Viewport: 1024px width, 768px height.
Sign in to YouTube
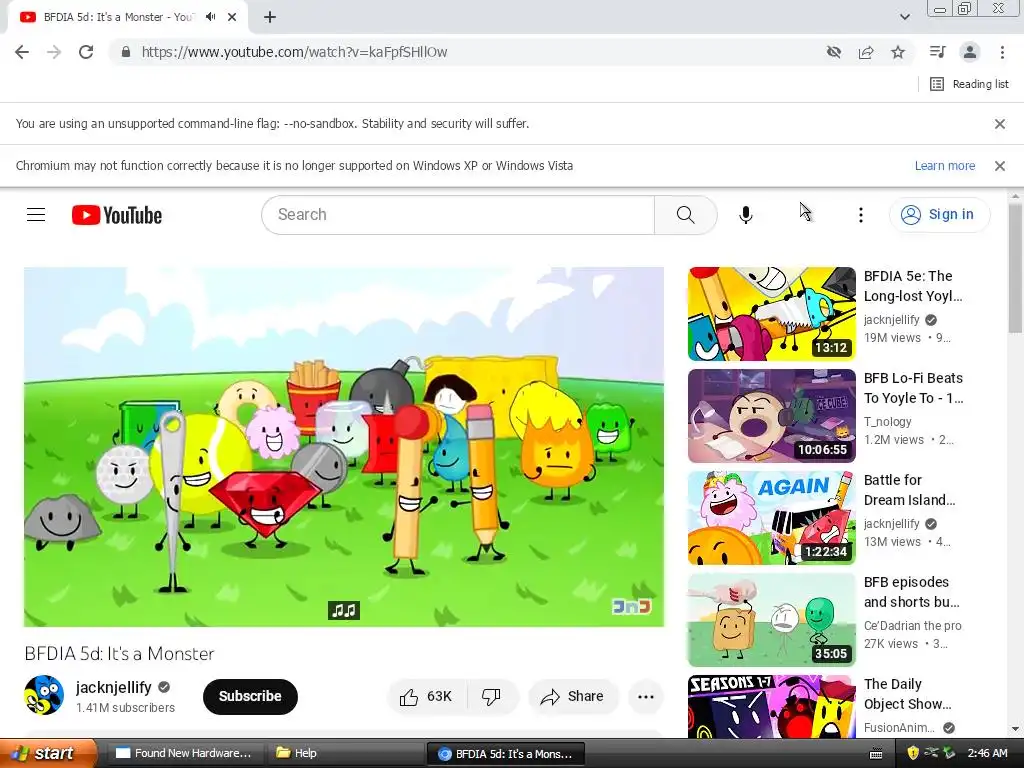(939, 215)
